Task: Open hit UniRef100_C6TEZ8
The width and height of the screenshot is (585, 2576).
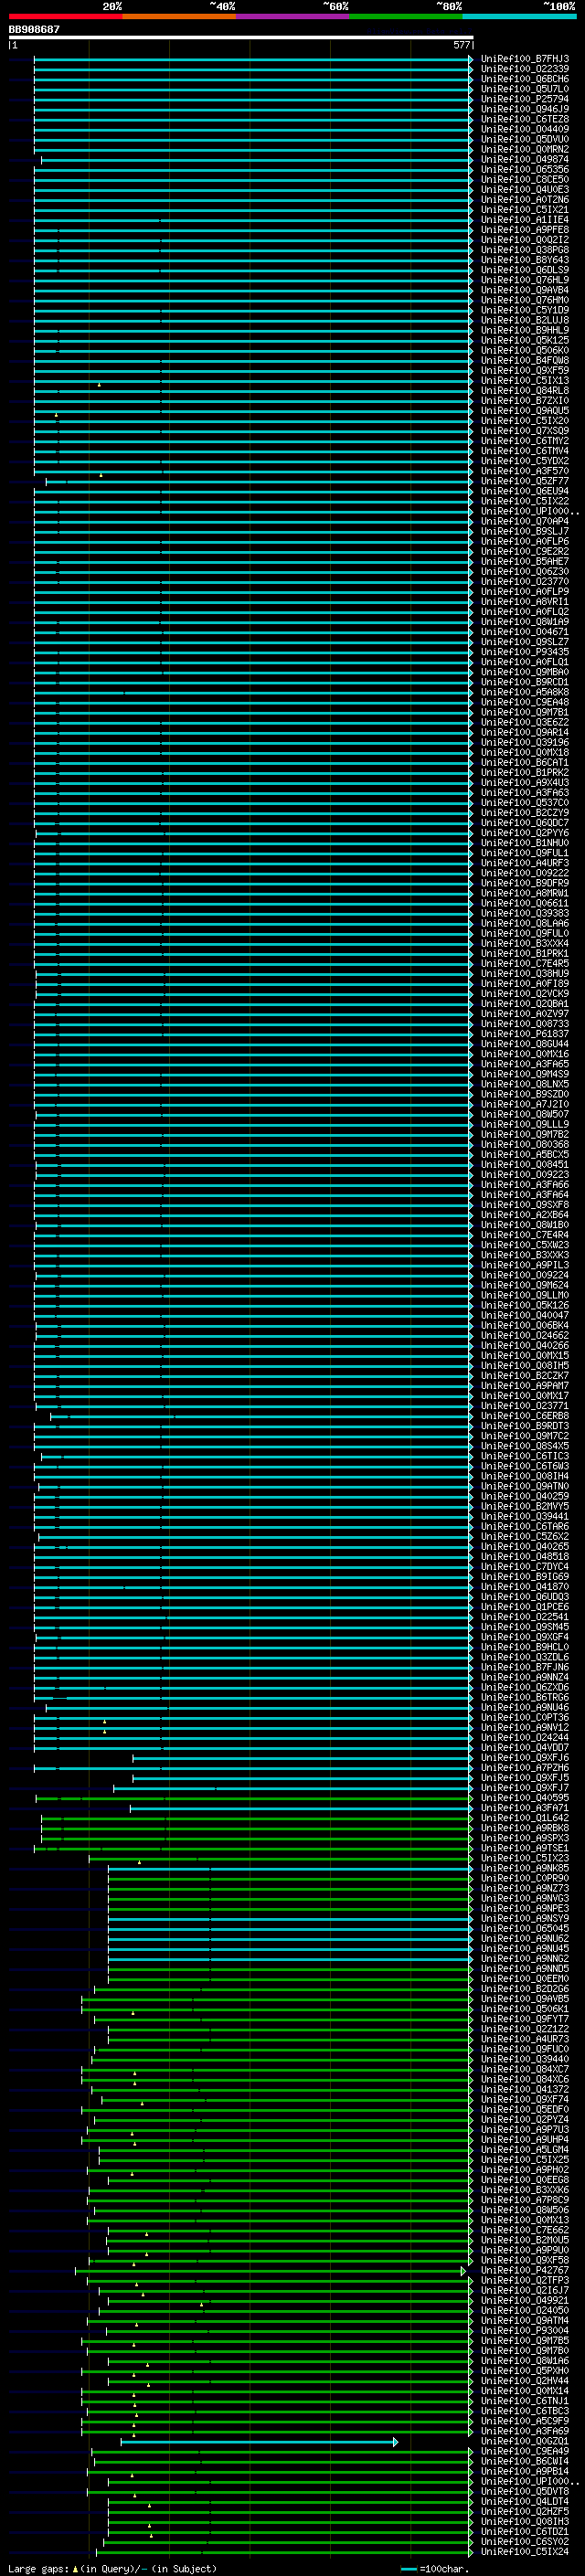Action: coord(524,119)
